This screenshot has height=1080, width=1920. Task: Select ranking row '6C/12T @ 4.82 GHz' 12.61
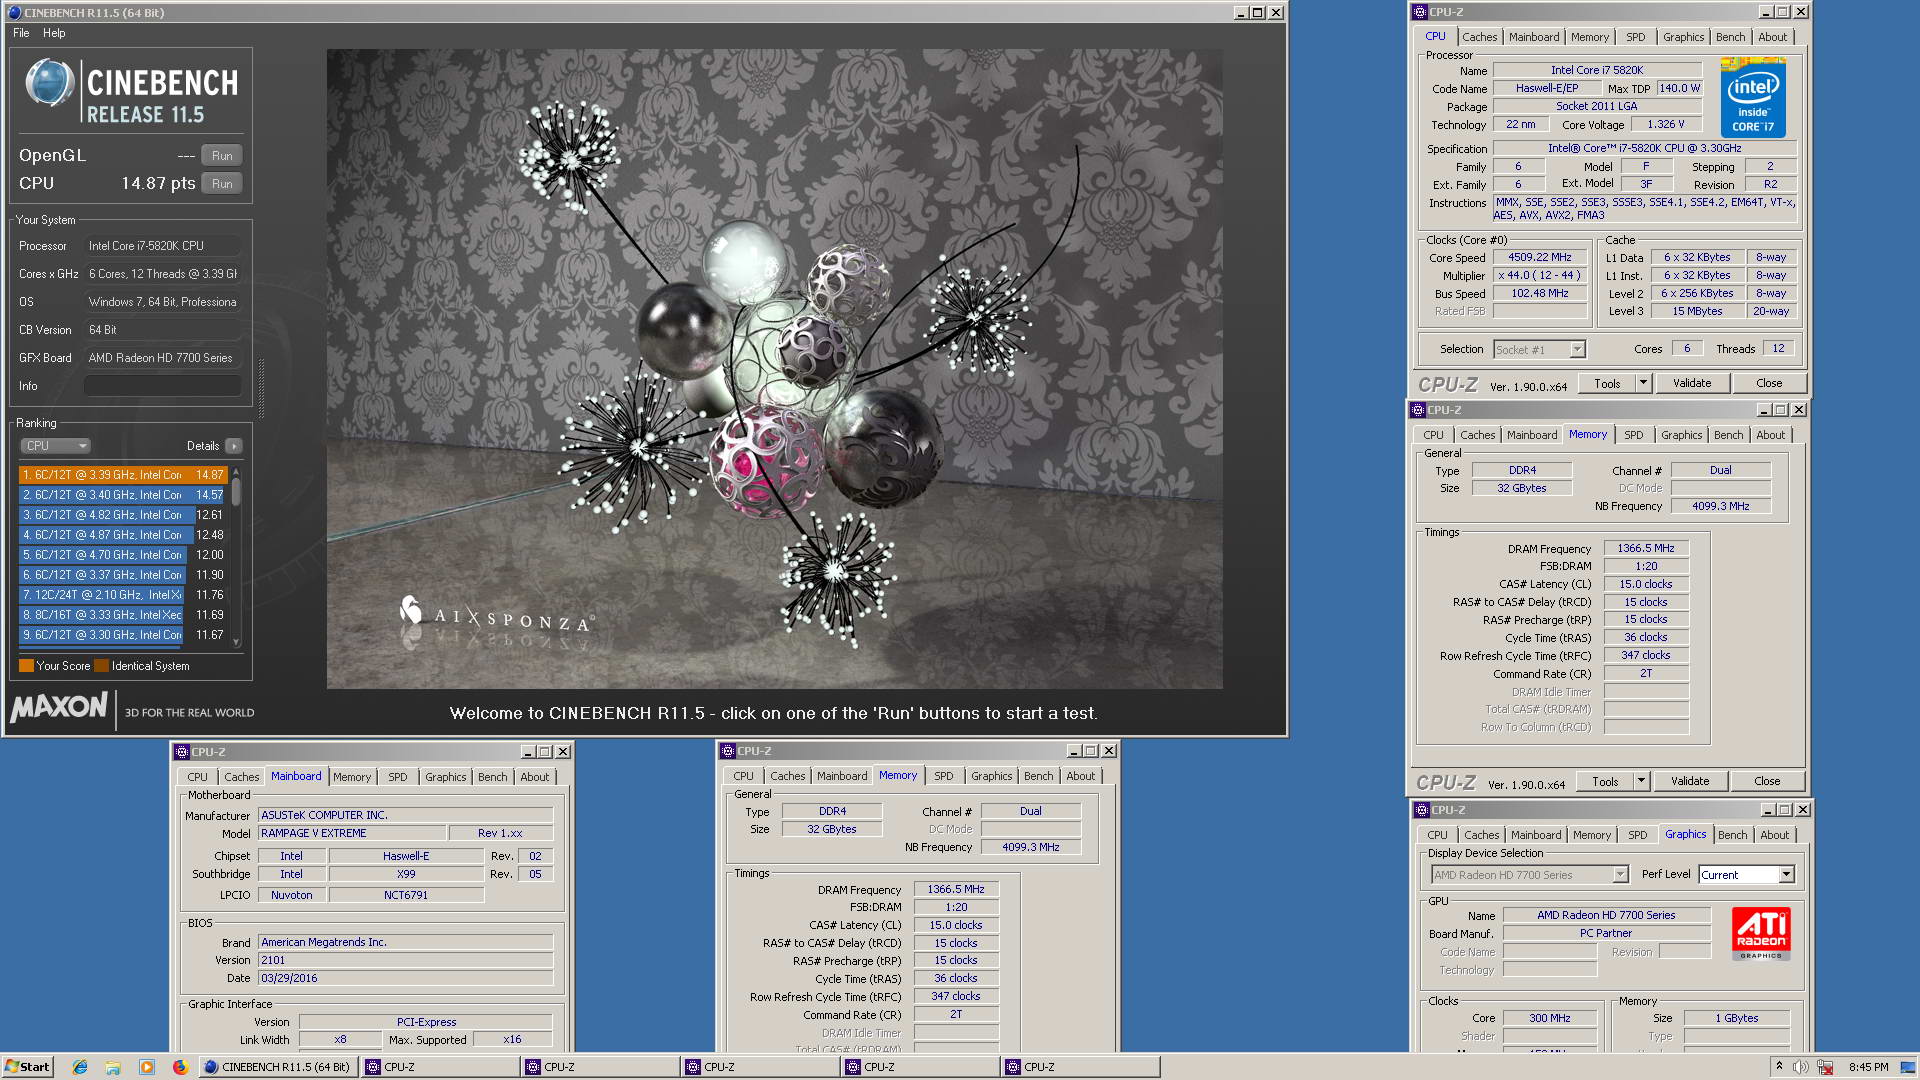(123, 515)
